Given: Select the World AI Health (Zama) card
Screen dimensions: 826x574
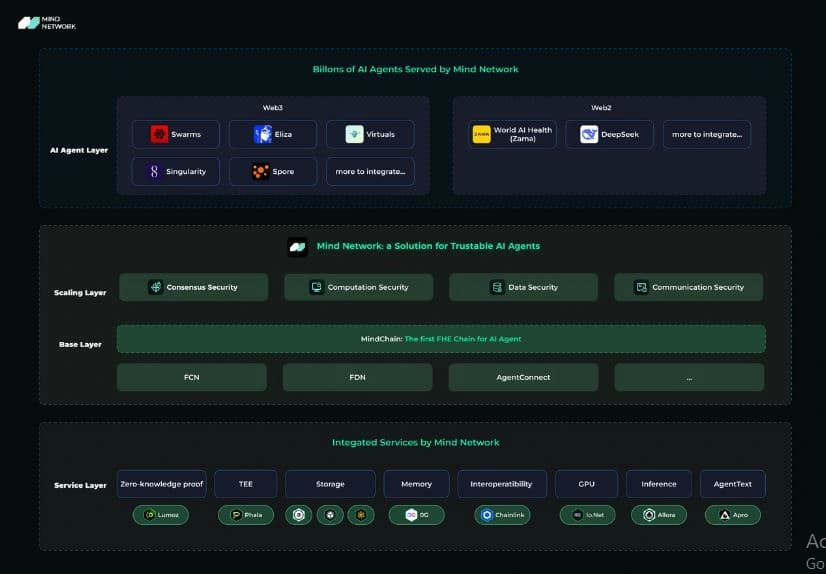Looking at the screenshot, I should click(512, 134).
